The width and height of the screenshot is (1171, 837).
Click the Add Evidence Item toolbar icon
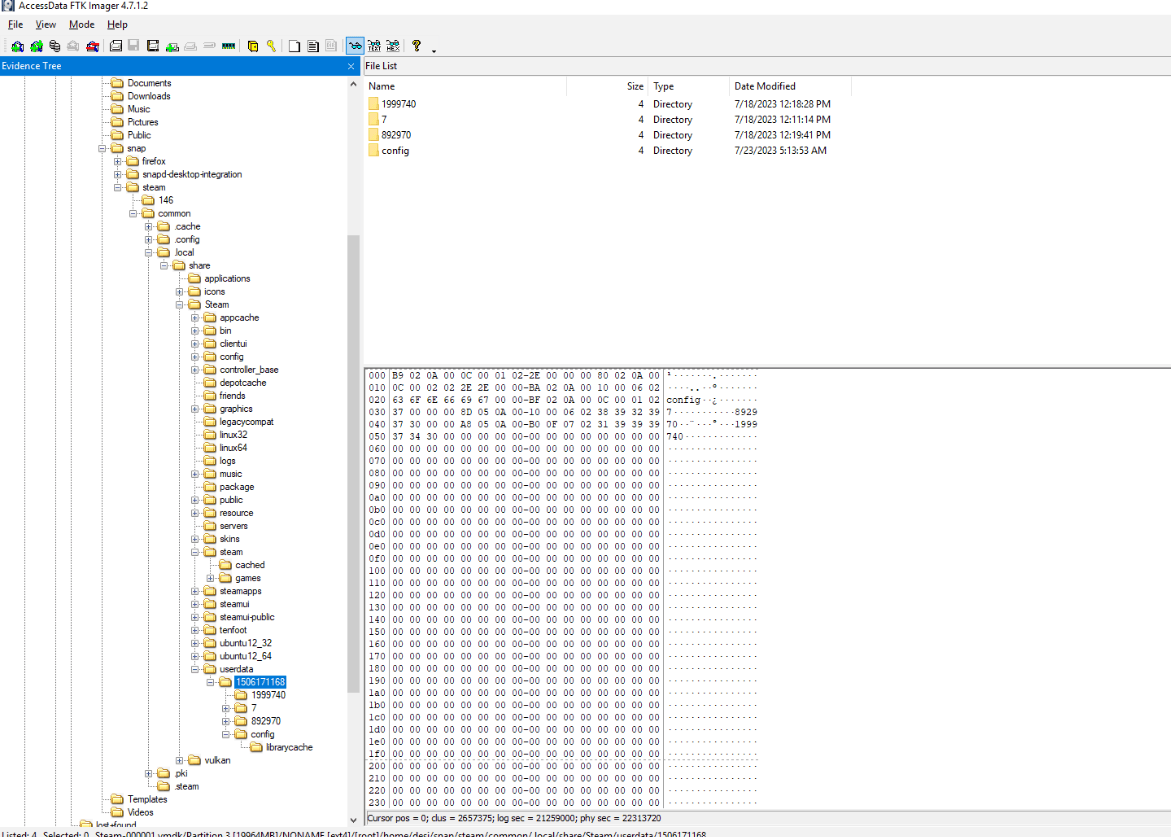coord(17,46)
